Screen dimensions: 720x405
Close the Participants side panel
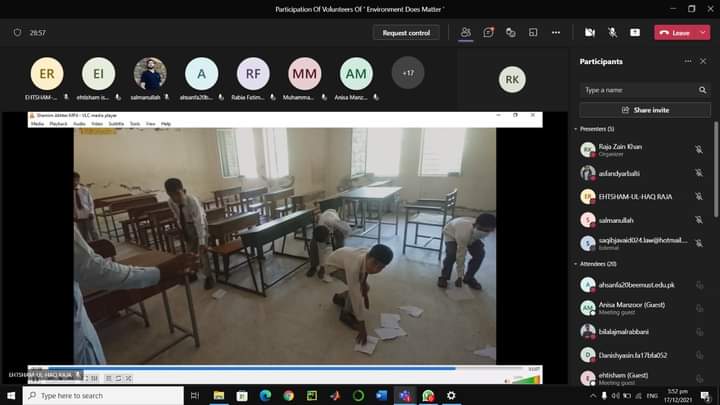point(703,62)
